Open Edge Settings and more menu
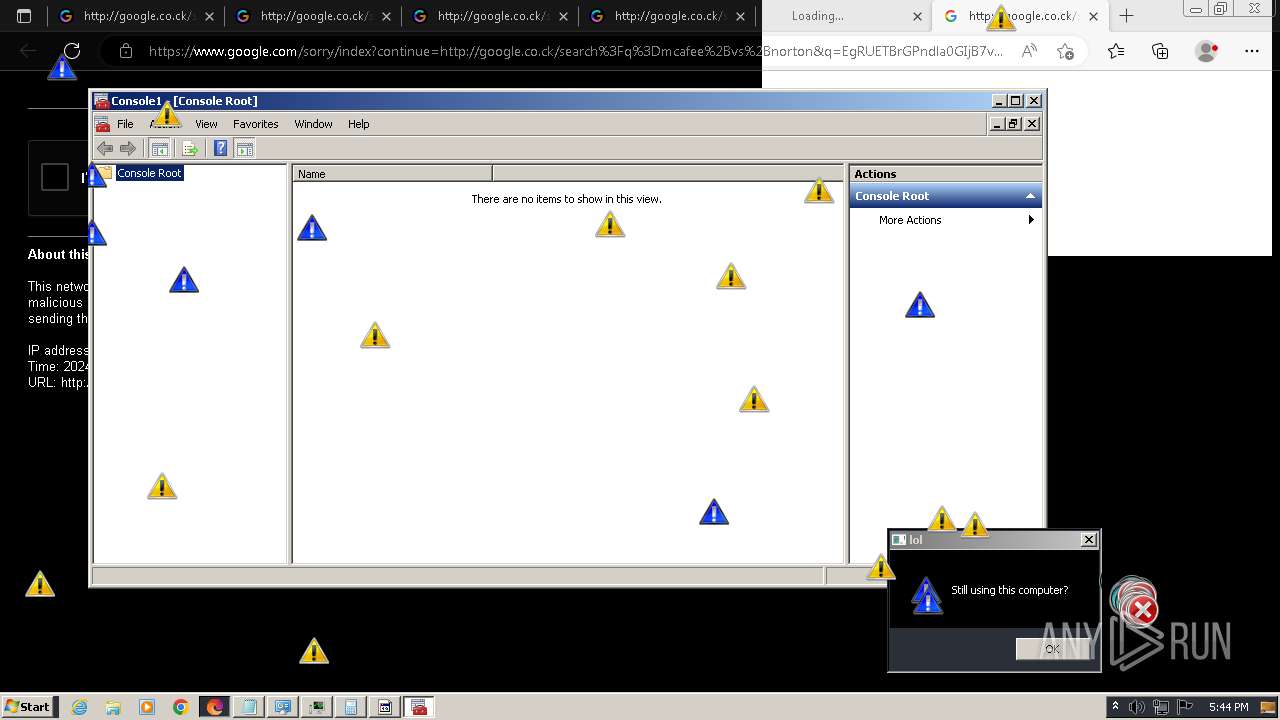The height and width of the screenshot is (720, 1280). pyautogui.click(x=1252, y=51)
